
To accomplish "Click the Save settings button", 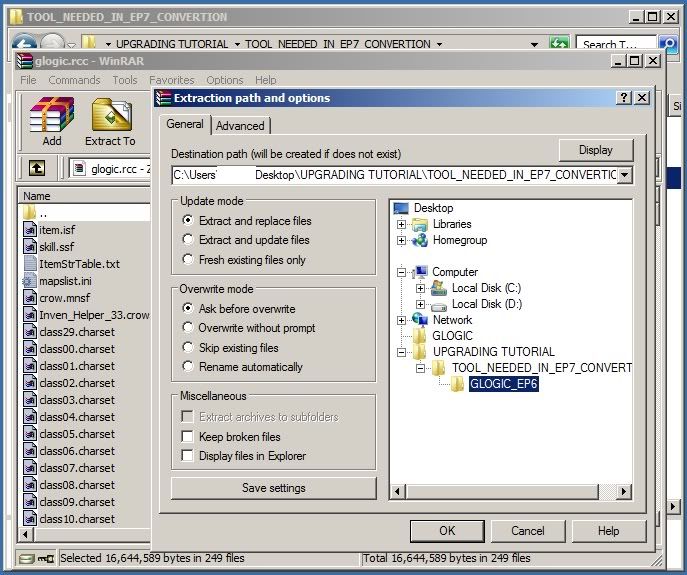I will [273, 488].
